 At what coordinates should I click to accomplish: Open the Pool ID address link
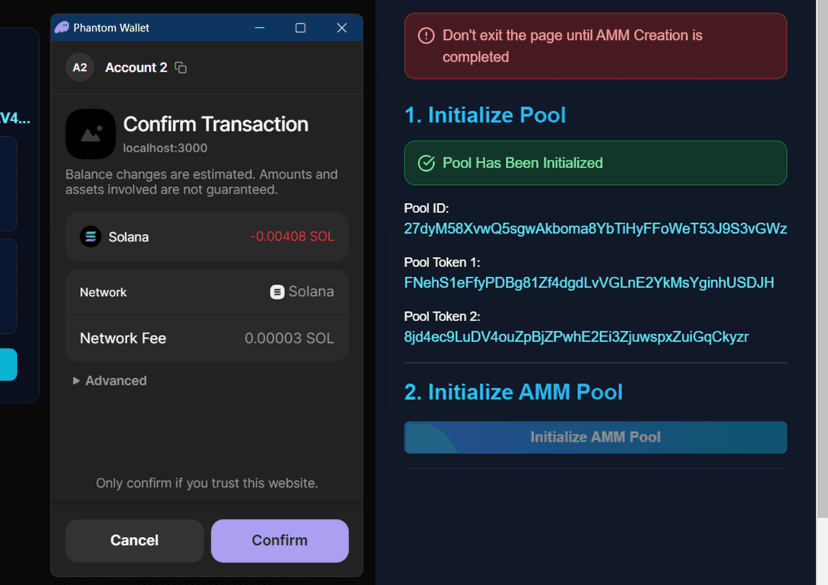tap(595, 229)
